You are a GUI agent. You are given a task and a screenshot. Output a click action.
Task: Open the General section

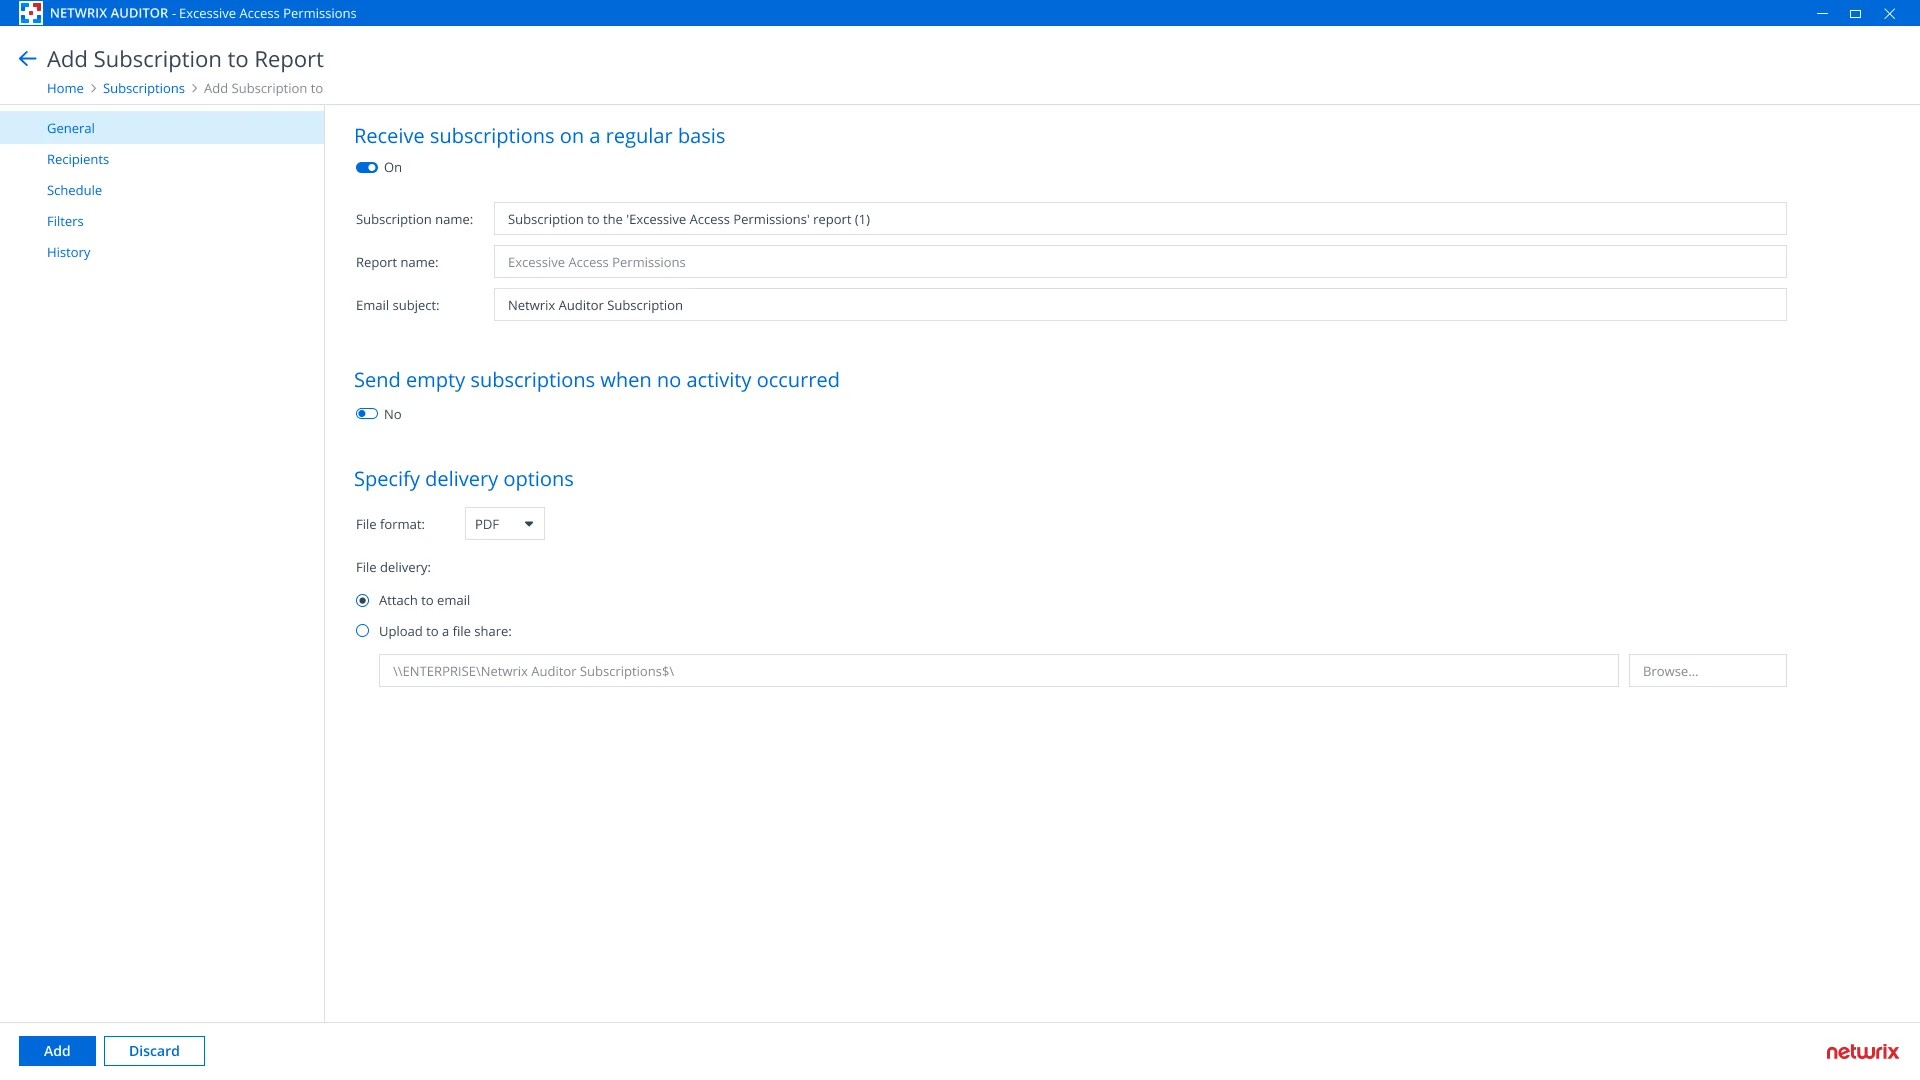(x=162, y=128)
